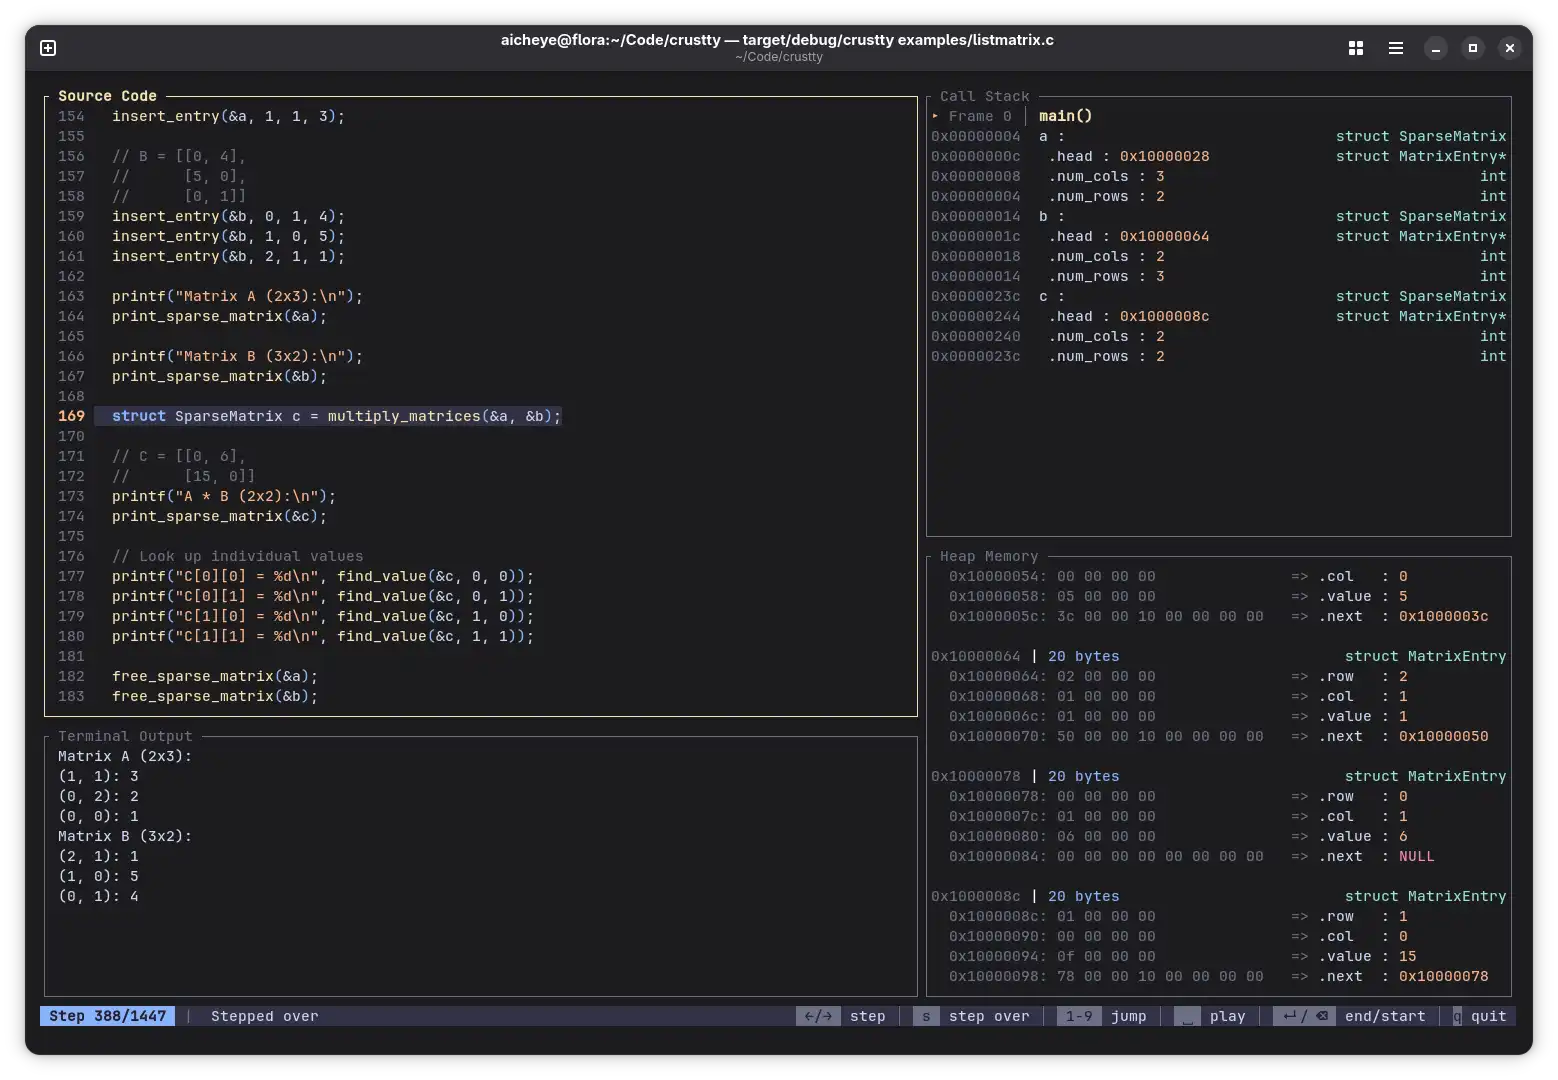
Task: Click the Heap Memory panel title
Action: 988,556
